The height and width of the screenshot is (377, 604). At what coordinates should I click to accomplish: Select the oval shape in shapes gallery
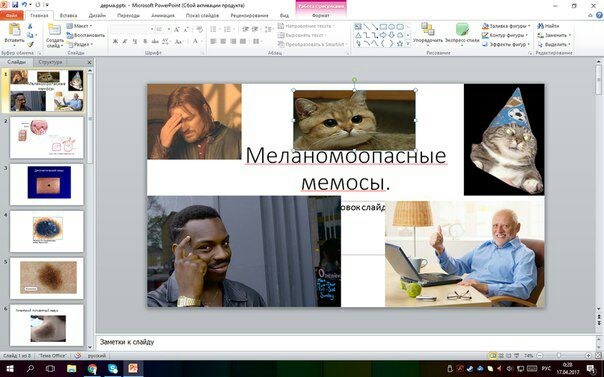coord(392,27)
